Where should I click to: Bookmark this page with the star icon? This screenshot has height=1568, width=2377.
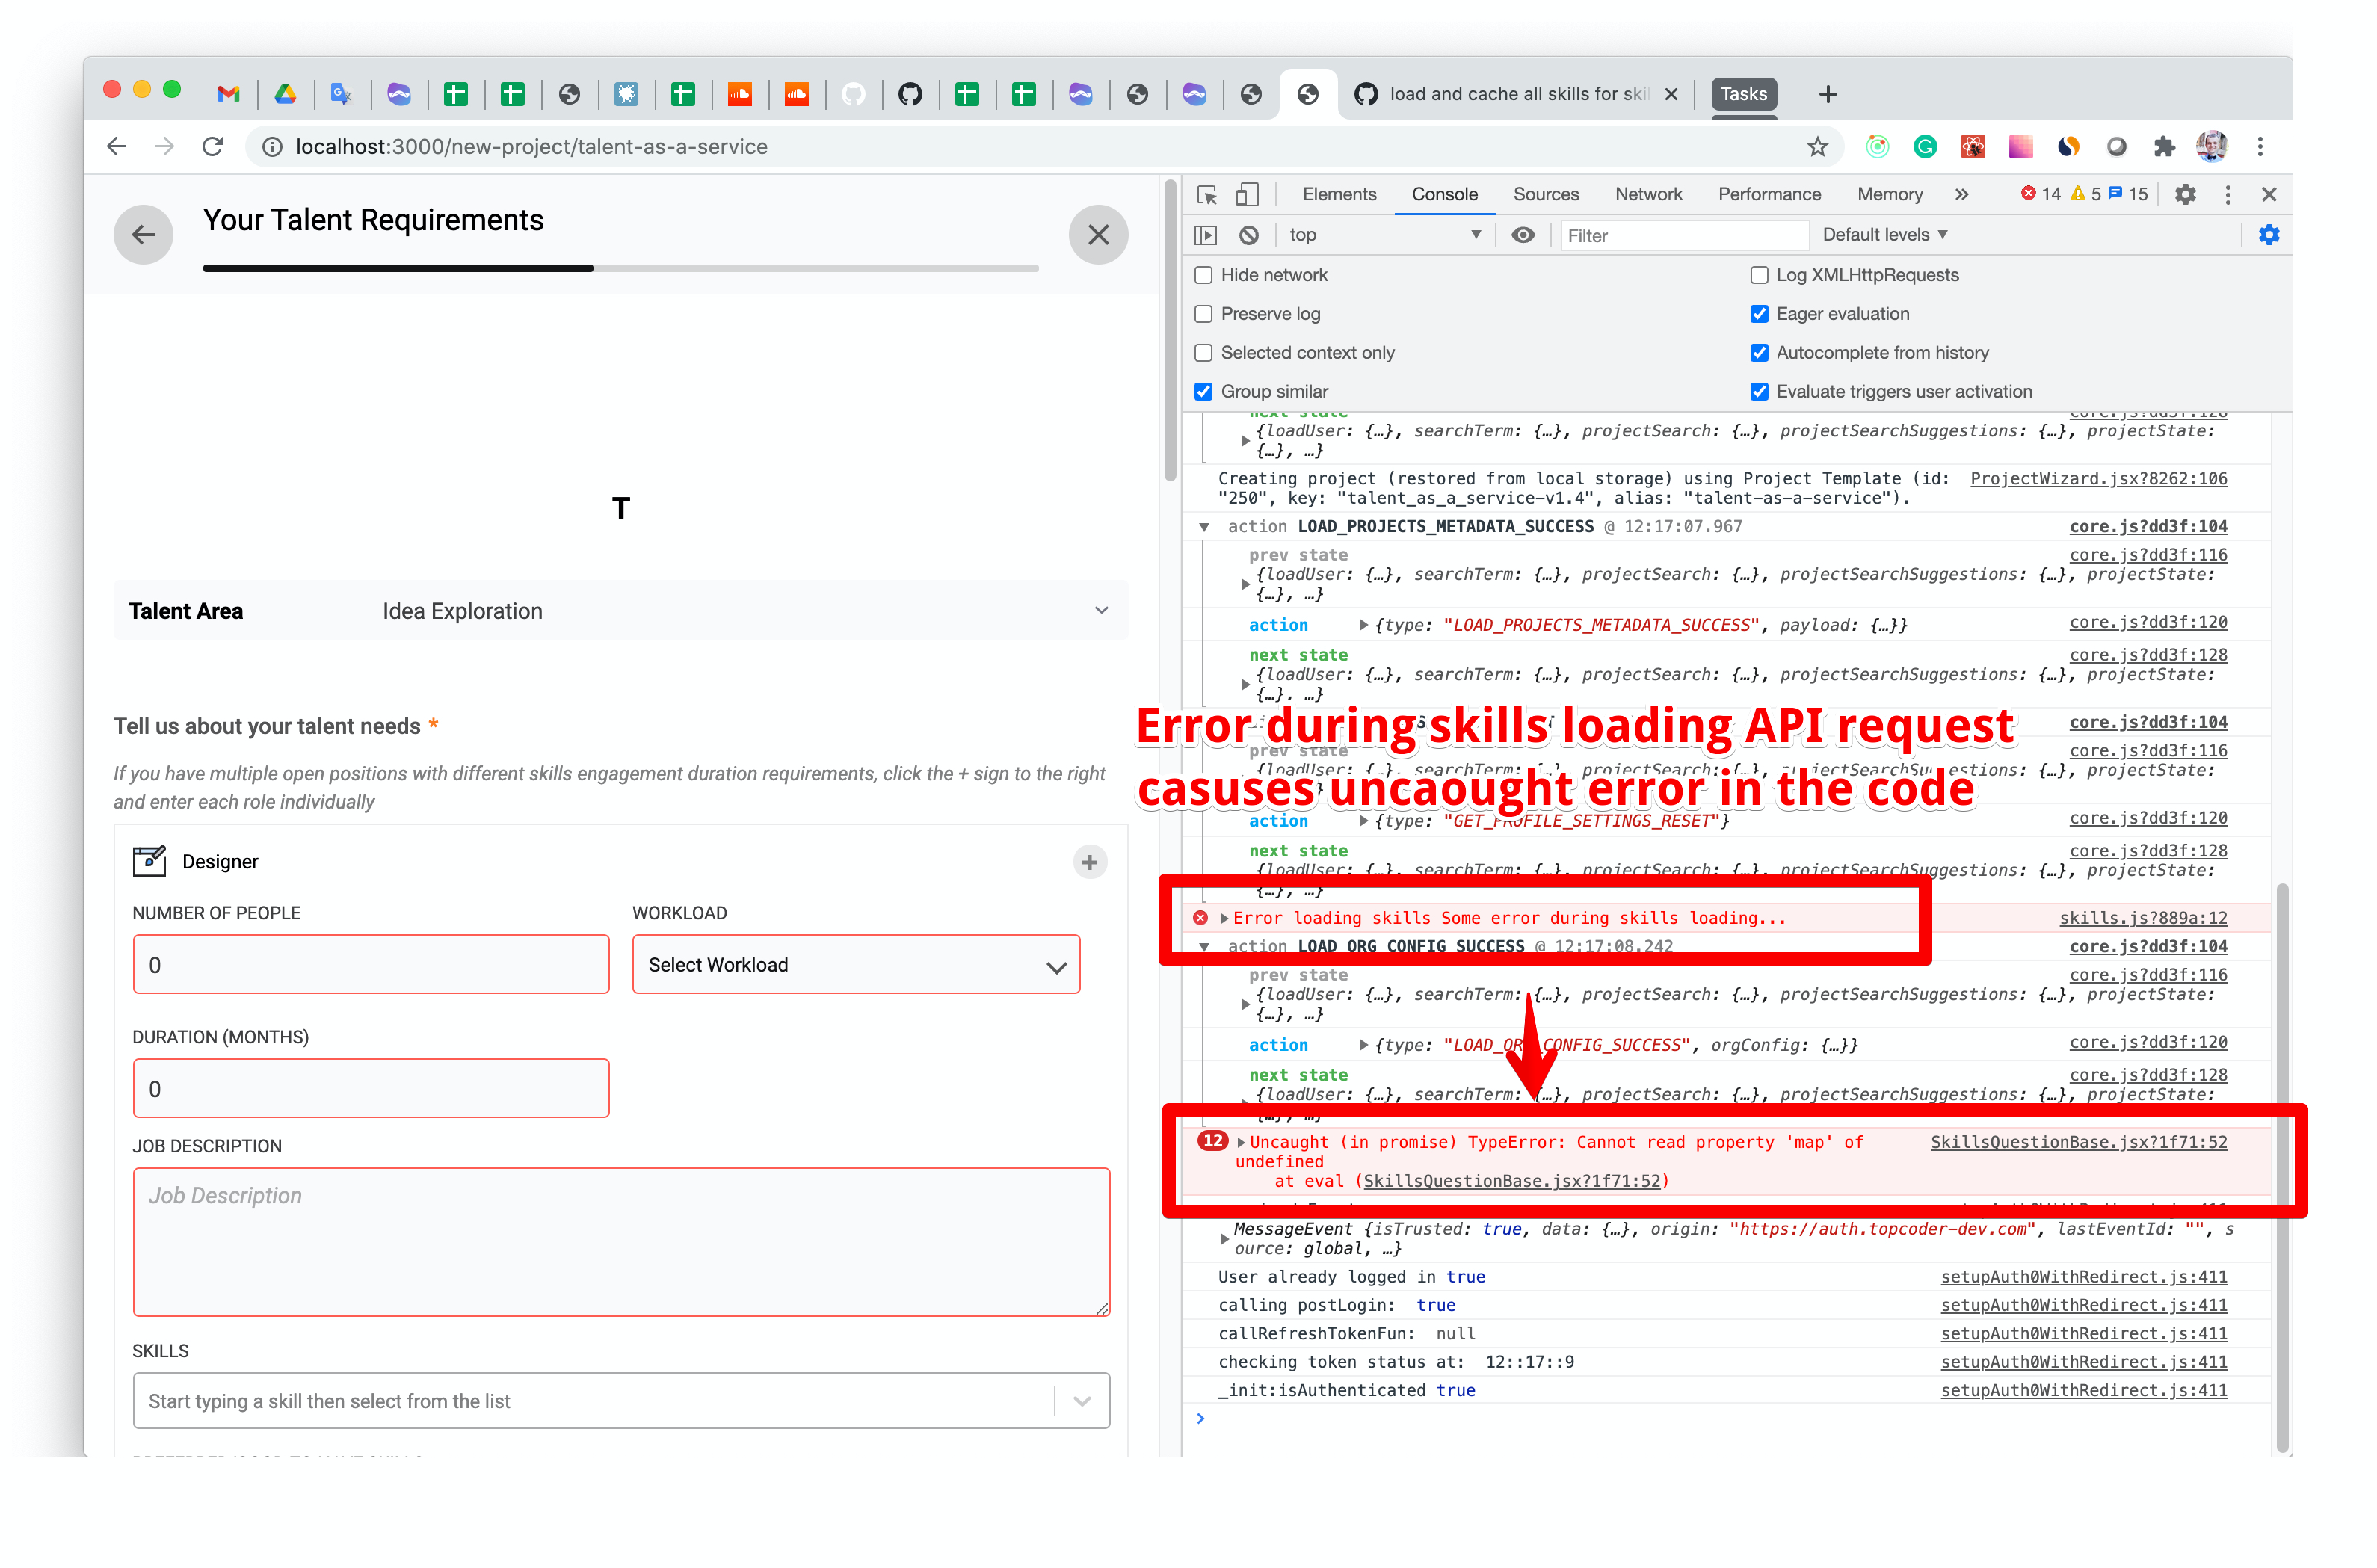pos(1817,147)
